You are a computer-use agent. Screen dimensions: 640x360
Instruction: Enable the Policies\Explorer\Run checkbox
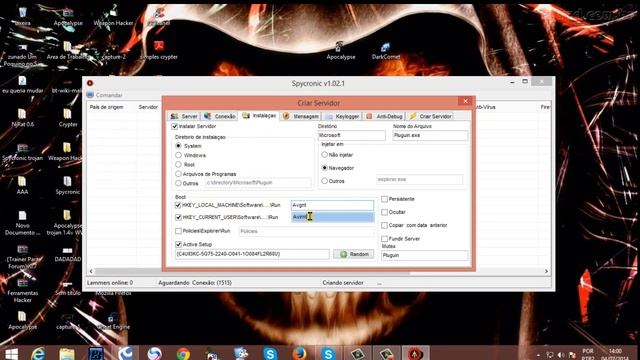click(x=178, y=231)
